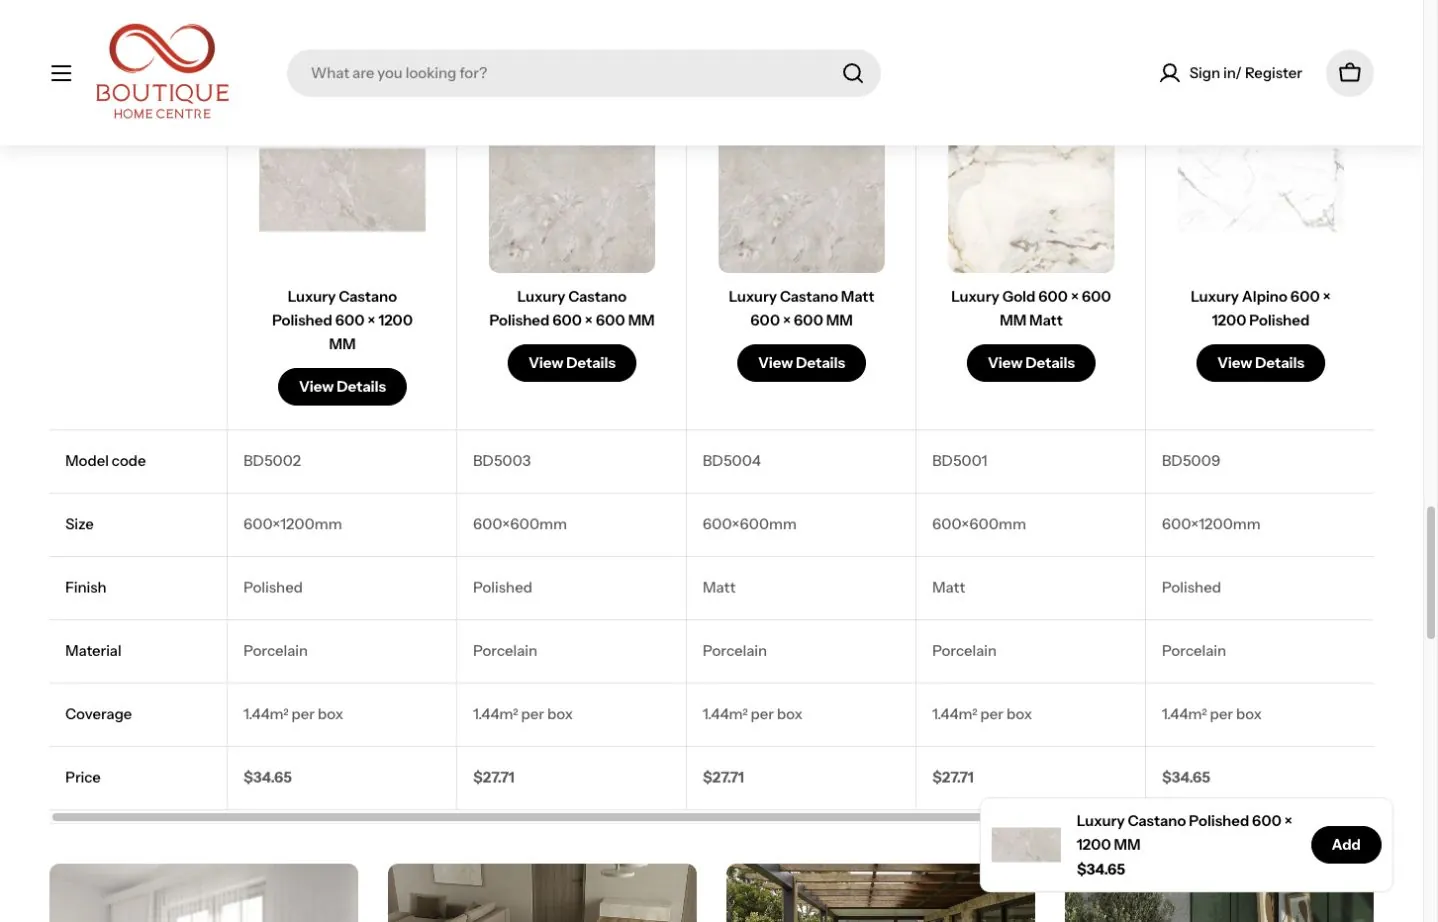Open the white-curtain room photo below the table
The height and width of the screenshot is (922, 1438).
[204, 893]
